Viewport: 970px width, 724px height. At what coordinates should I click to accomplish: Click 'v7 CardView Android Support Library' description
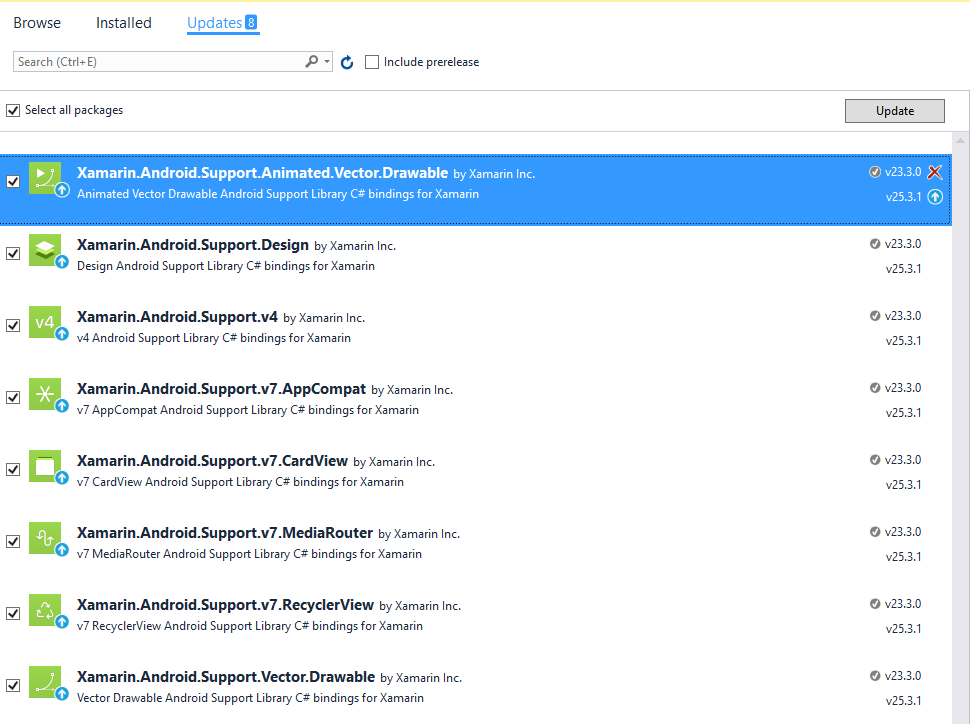(240, 482)
